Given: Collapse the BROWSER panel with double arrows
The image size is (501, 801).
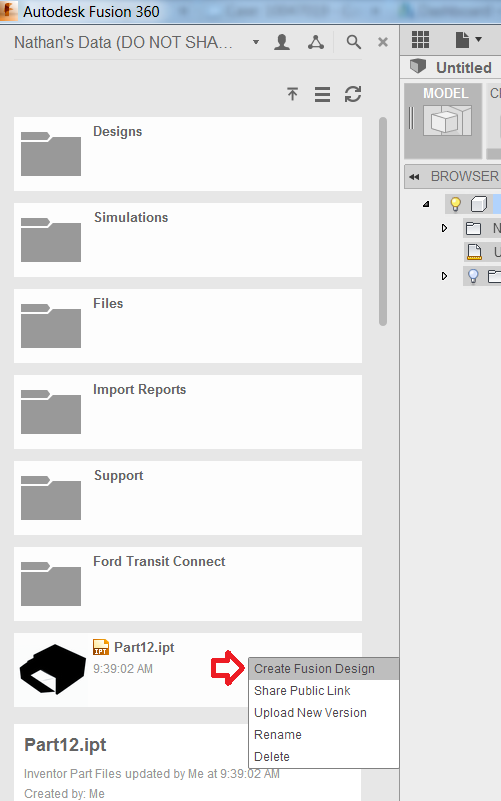Looking at the screenshot, I should [x=414, y=177].
